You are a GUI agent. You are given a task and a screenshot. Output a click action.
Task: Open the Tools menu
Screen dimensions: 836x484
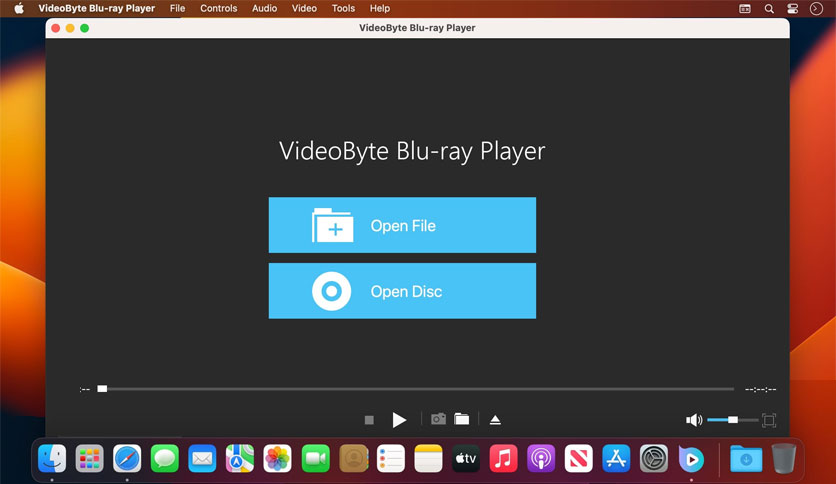tap(343, 9)
